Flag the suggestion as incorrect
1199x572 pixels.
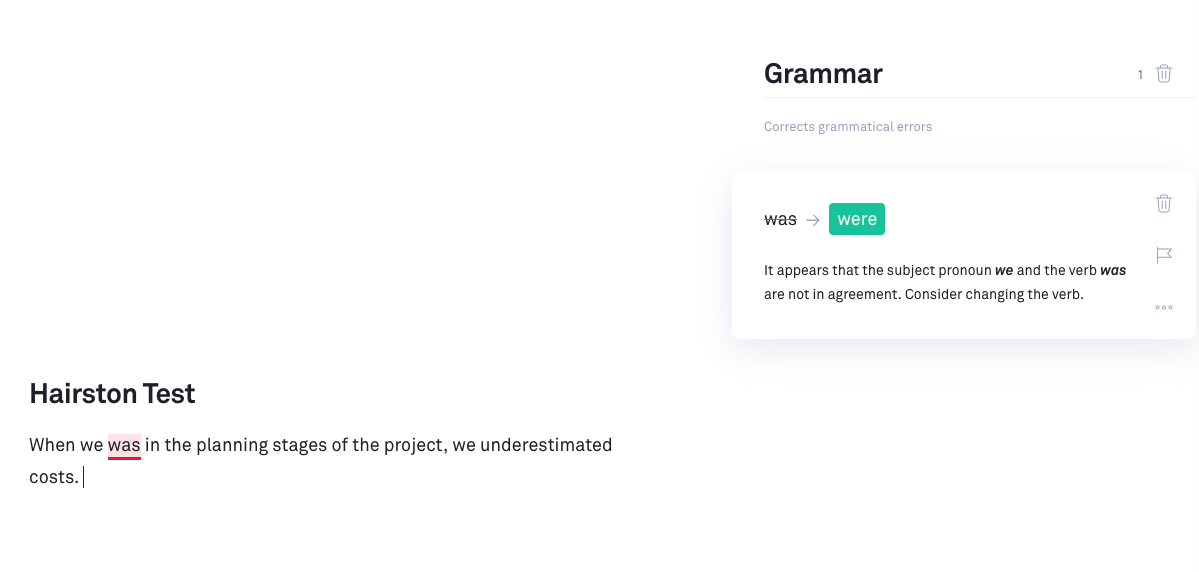tap(1163, 256)
